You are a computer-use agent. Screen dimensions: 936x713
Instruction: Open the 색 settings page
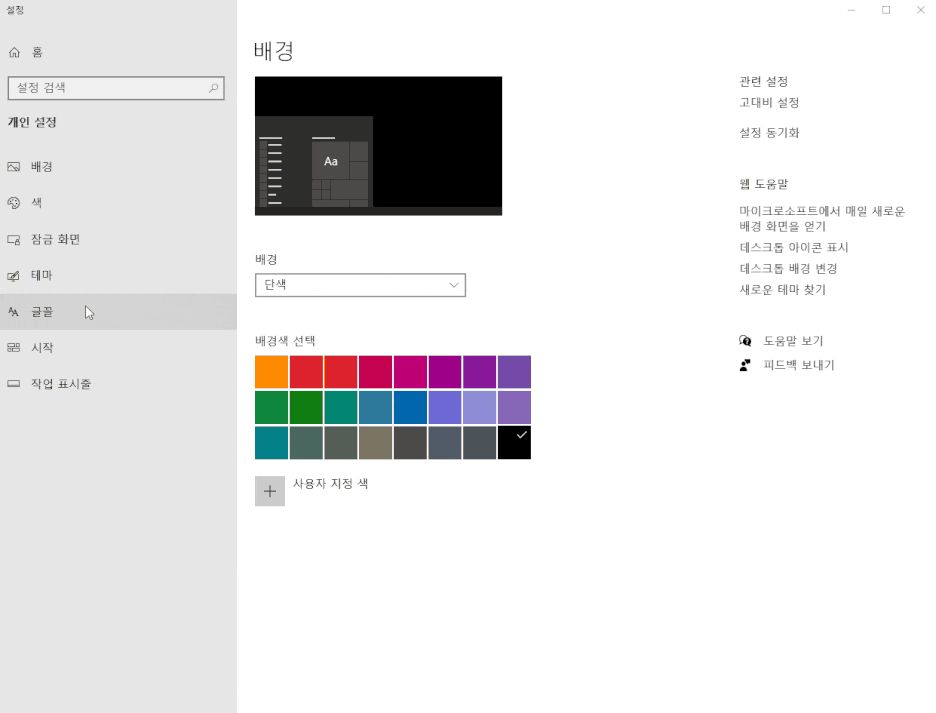[118, 202]
